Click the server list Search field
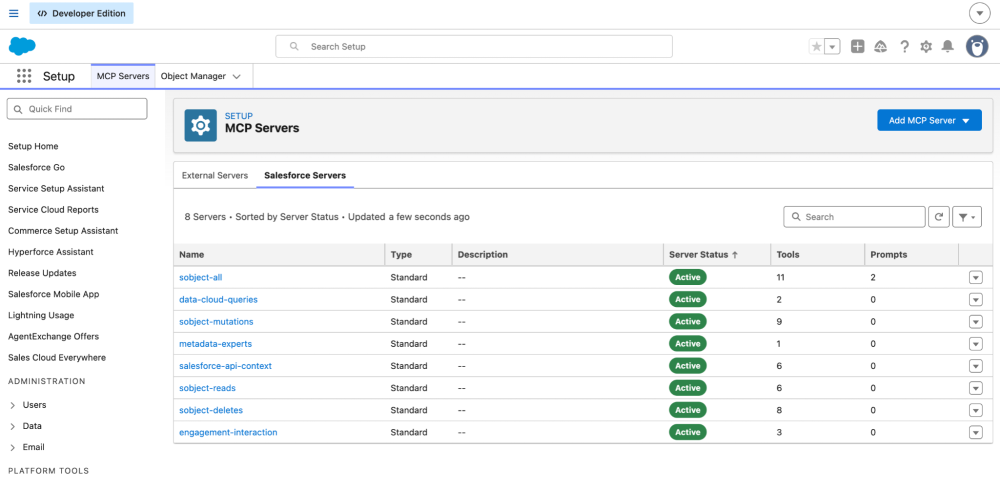 coord(854,217)
